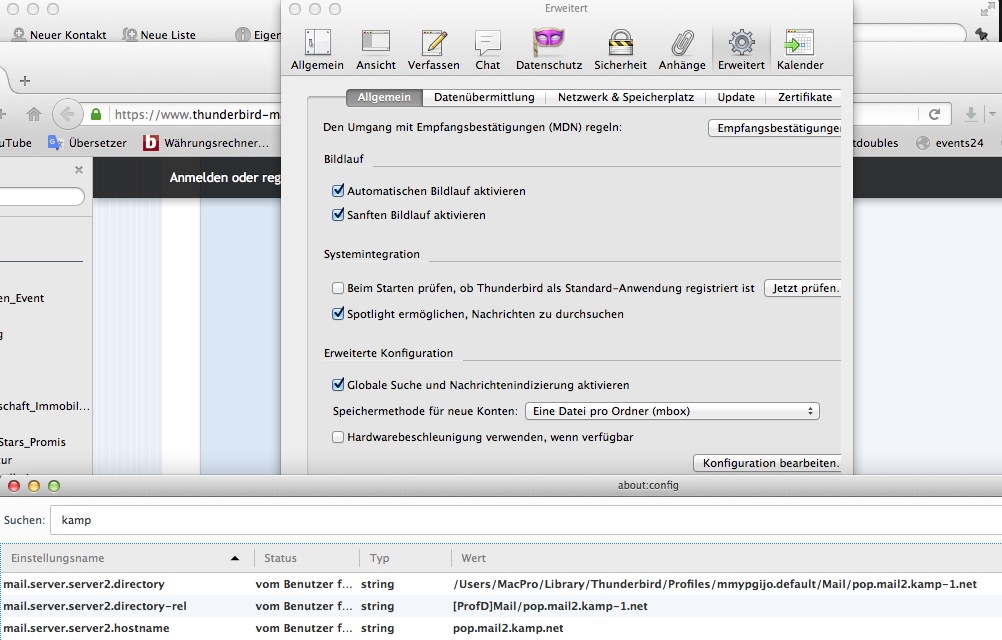Screen dimensions: 1002x640
Task: Click the Jetzt prüfen button
Action: pyautogui.click(x=803, y=288)
